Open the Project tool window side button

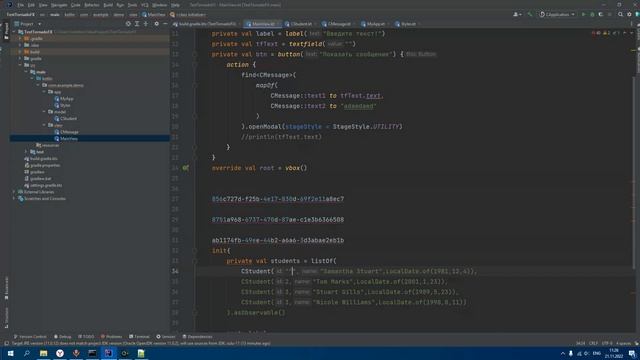click(x=6, y=31)
